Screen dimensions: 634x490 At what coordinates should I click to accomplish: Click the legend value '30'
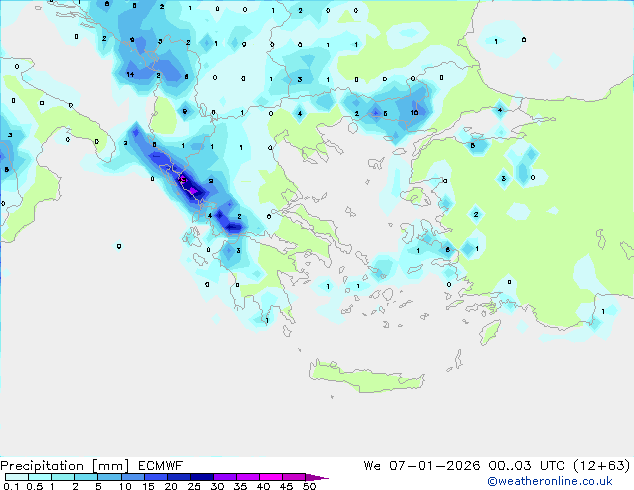[217, 486]
